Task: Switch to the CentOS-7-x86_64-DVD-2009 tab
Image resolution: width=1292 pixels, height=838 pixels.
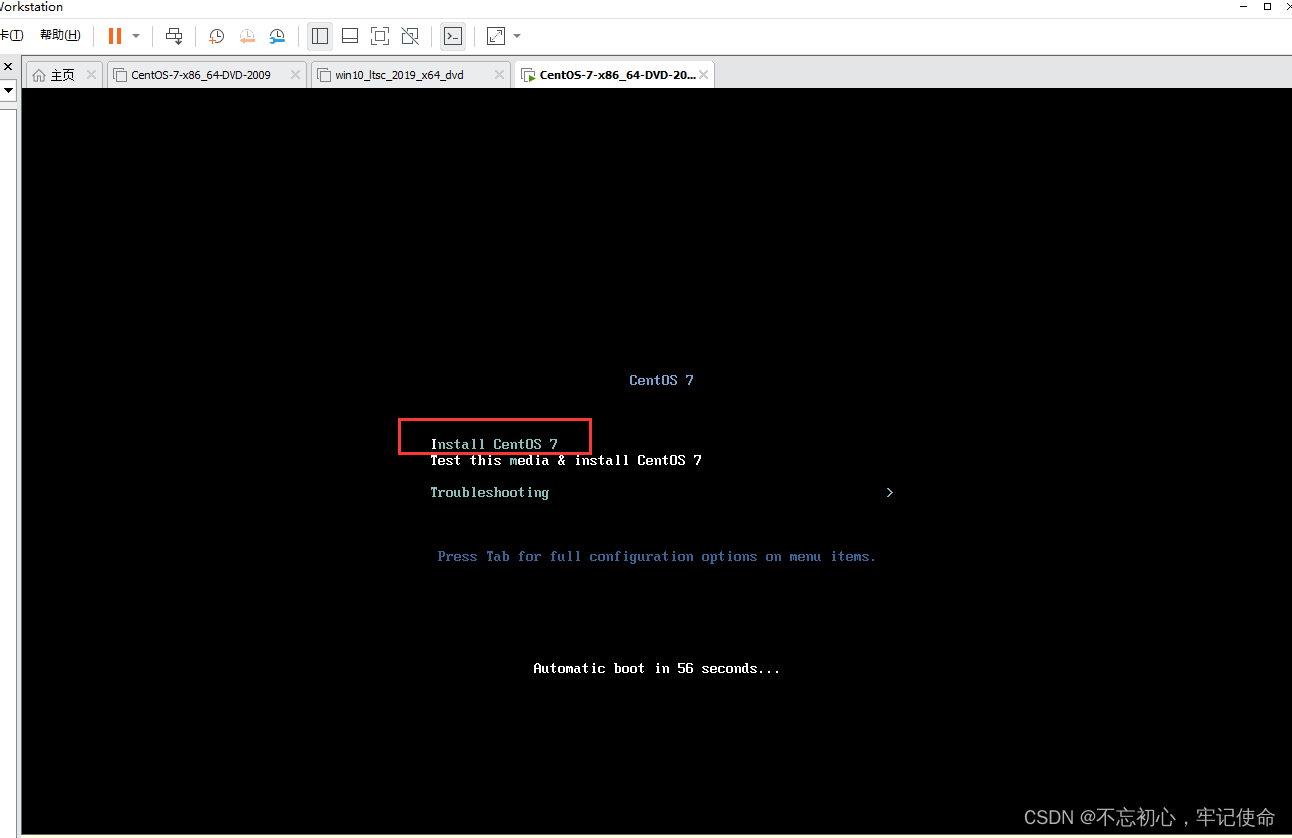Action: point(201,75)
